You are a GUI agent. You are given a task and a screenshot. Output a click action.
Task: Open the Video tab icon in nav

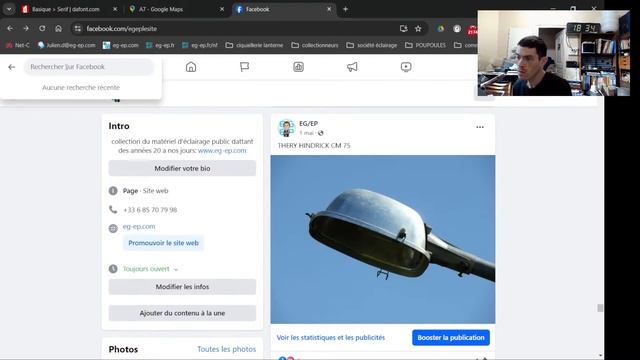click(406, 67)
